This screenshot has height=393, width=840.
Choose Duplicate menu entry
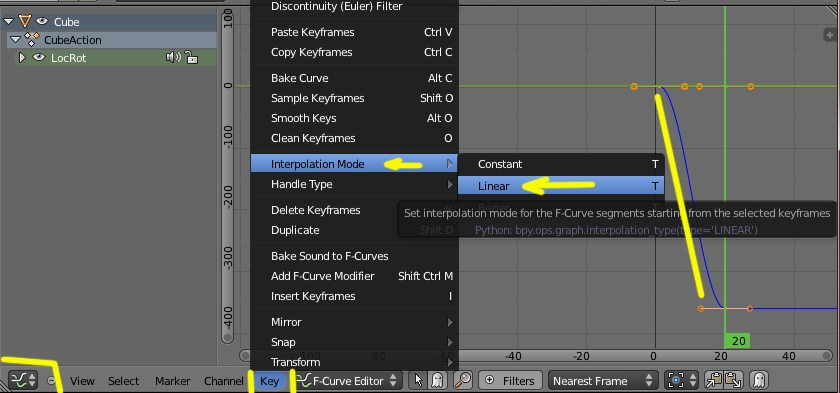coord(355,230)
